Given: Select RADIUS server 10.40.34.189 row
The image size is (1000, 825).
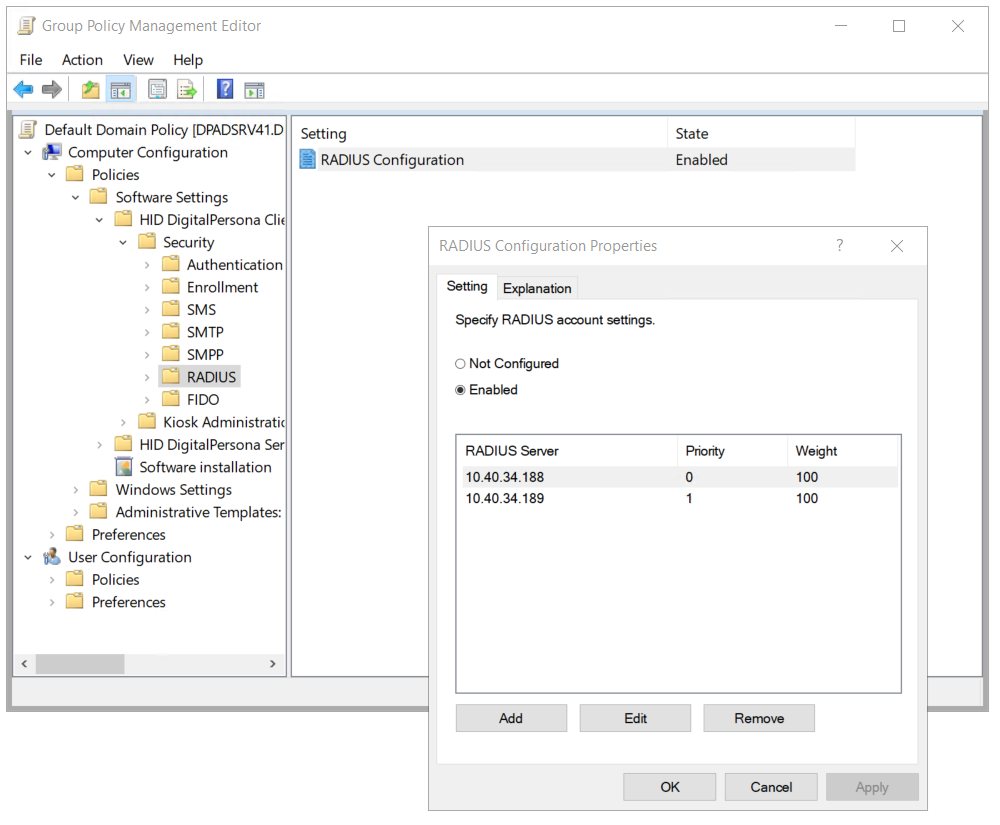Looking at the screenshot, I should 505,498.
